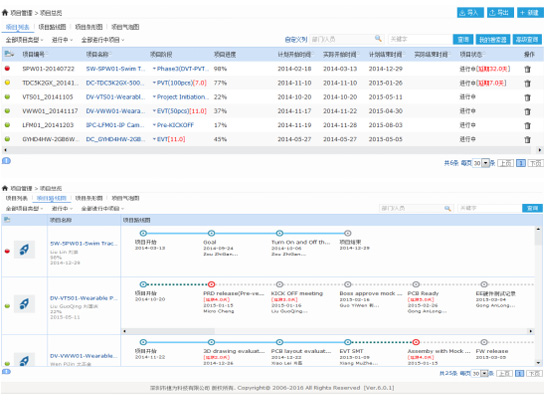Expand the Pre-KICKOFF stage dropdown
This screenshot has height=400, width=544.
coord(154,125)
